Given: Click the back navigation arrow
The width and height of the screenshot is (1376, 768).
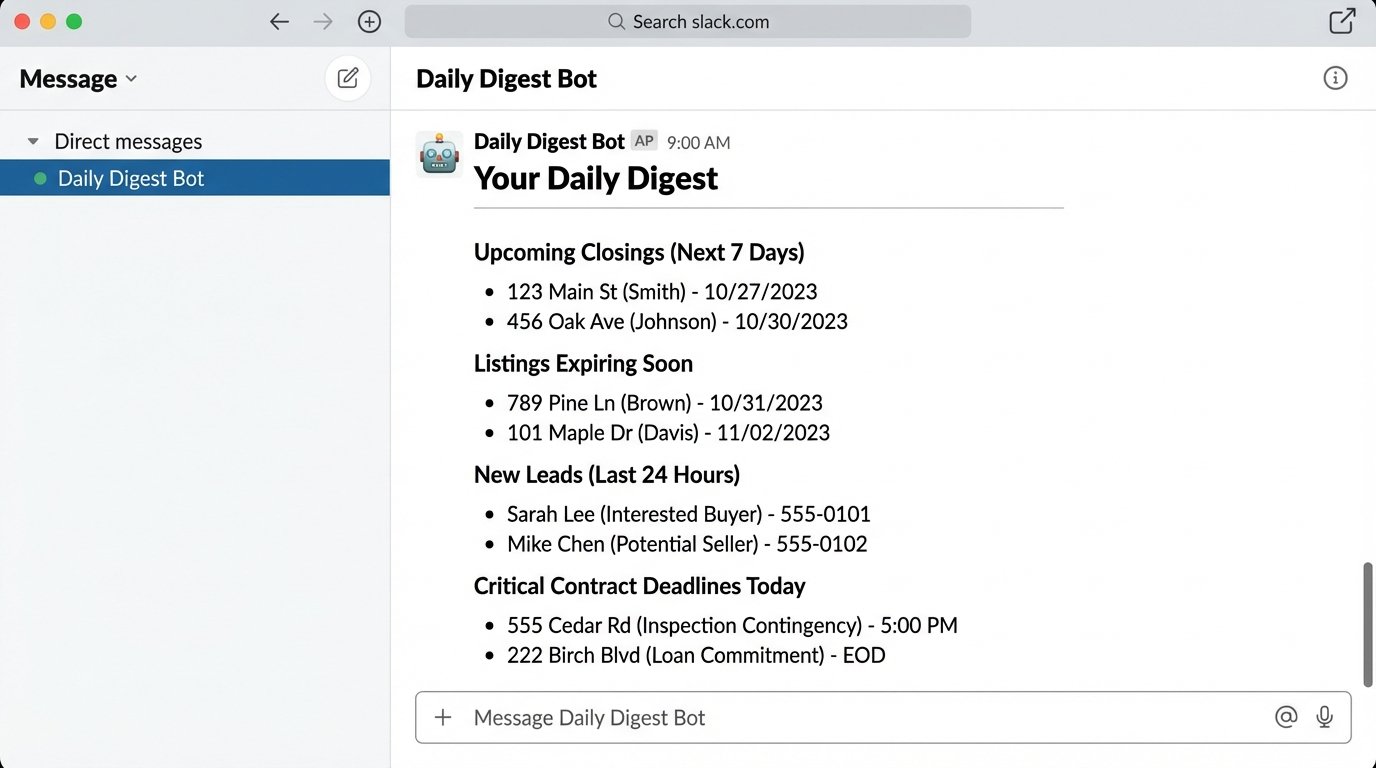Looking at the screenshot, I should 279,20.
